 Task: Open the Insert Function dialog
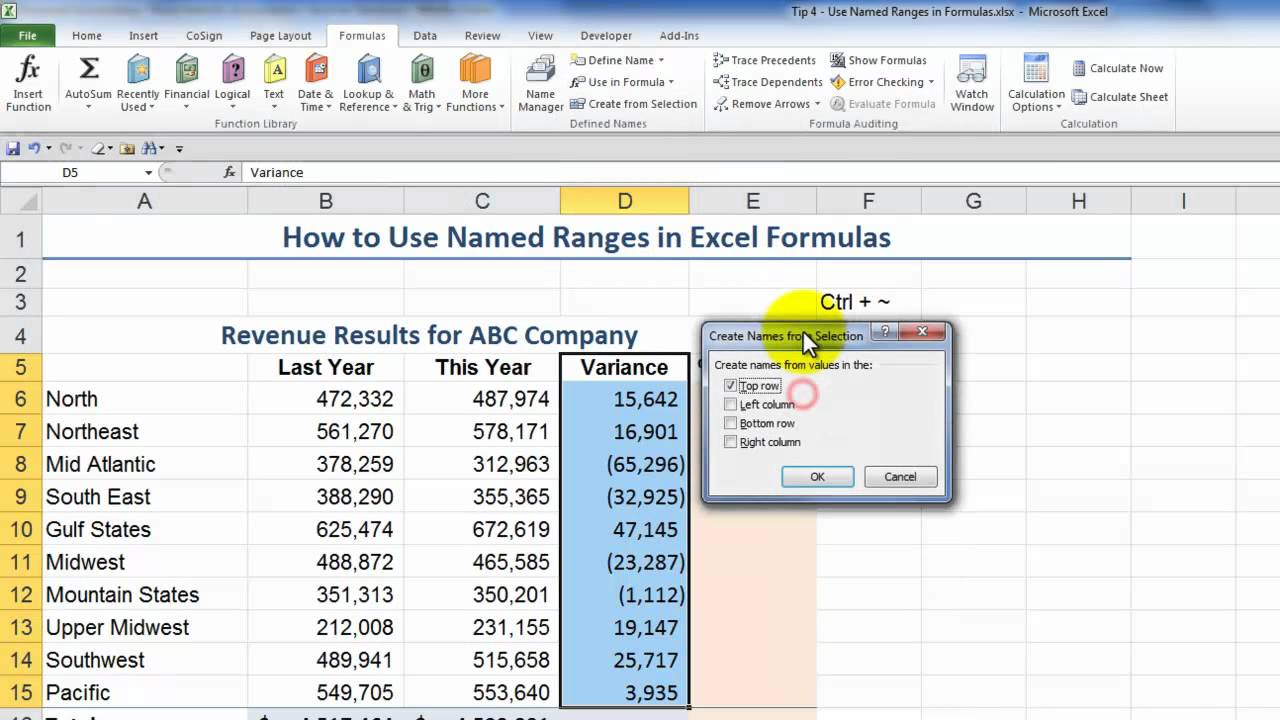(x=27, y=83)
